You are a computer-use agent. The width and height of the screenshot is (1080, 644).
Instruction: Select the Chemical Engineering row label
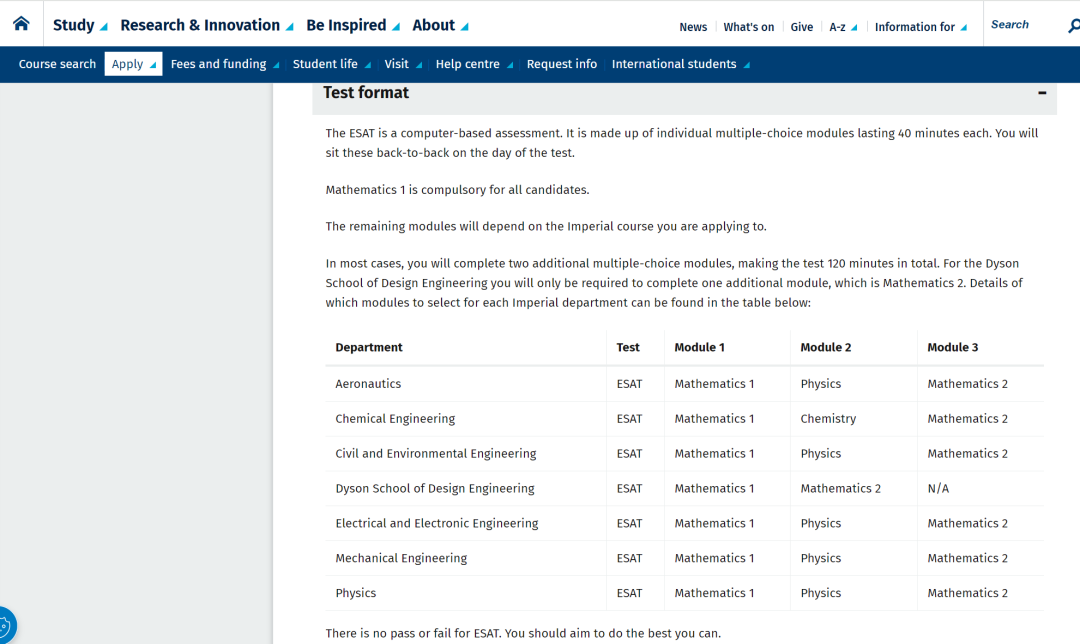coord(395,419)
